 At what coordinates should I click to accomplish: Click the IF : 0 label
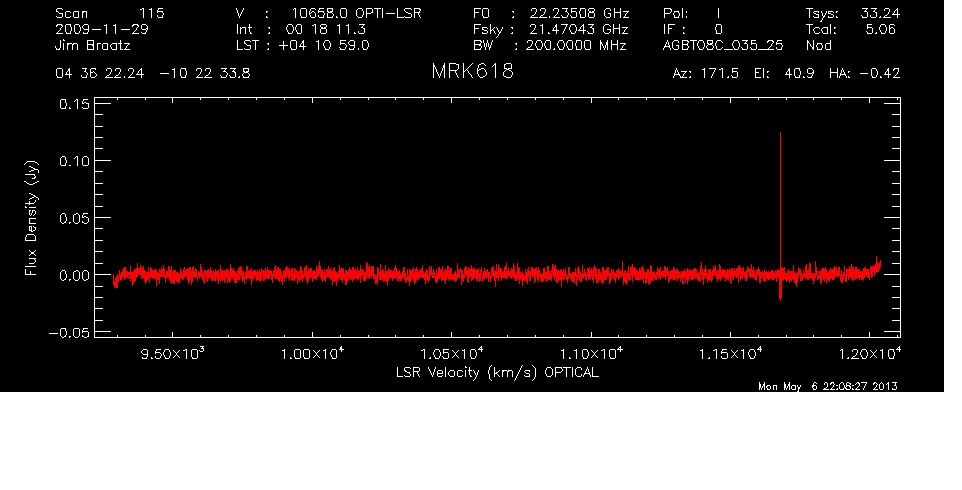point(693,29)
